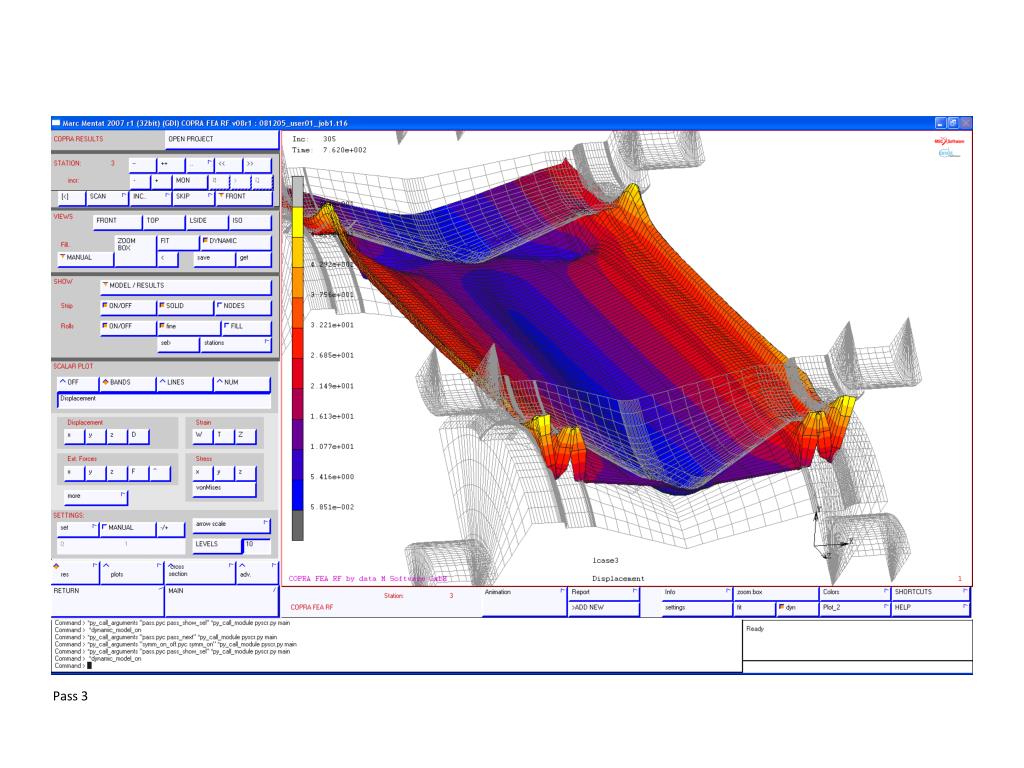The height and width of the screenshot is (768, 1024).
Task: Click the < button under FIT
Action: pos(167,259)
